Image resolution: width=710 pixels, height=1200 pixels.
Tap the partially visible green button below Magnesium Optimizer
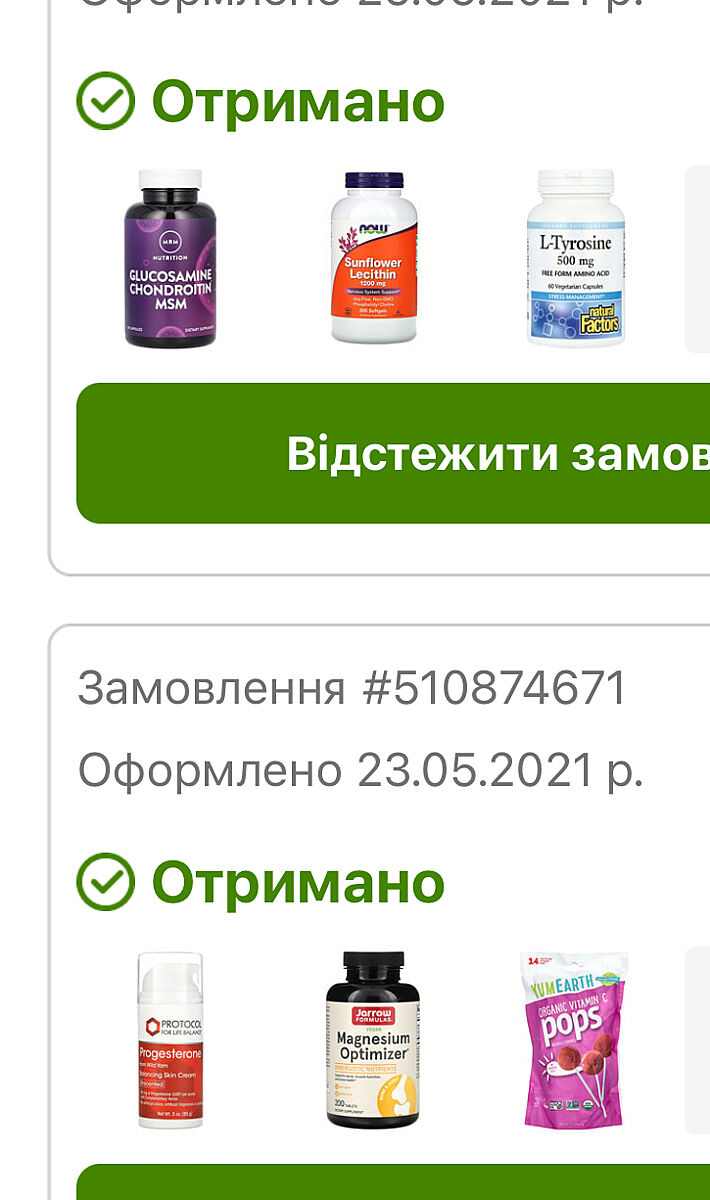(x=393, y=1182)
